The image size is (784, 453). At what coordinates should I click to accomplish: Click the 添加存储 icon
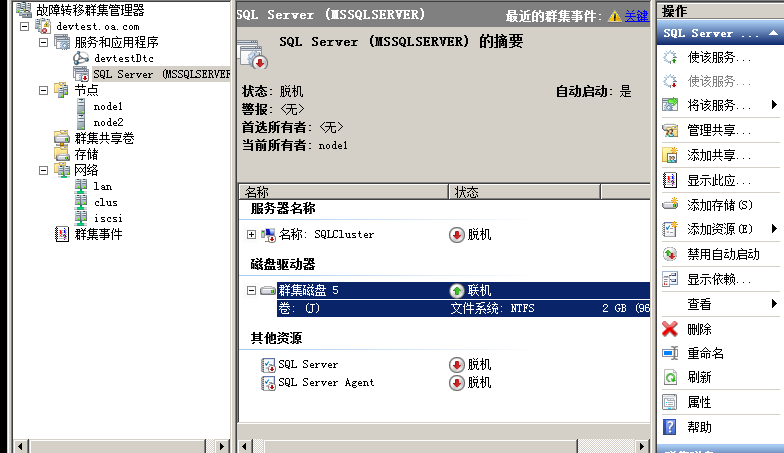(x=670, y=204)
